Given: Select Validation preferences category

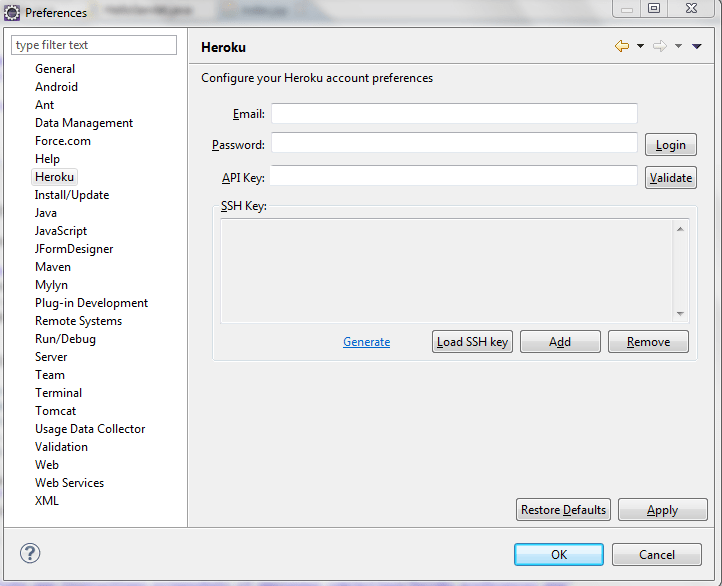Looking at the screenshot, I should click(x=61, y=447).
